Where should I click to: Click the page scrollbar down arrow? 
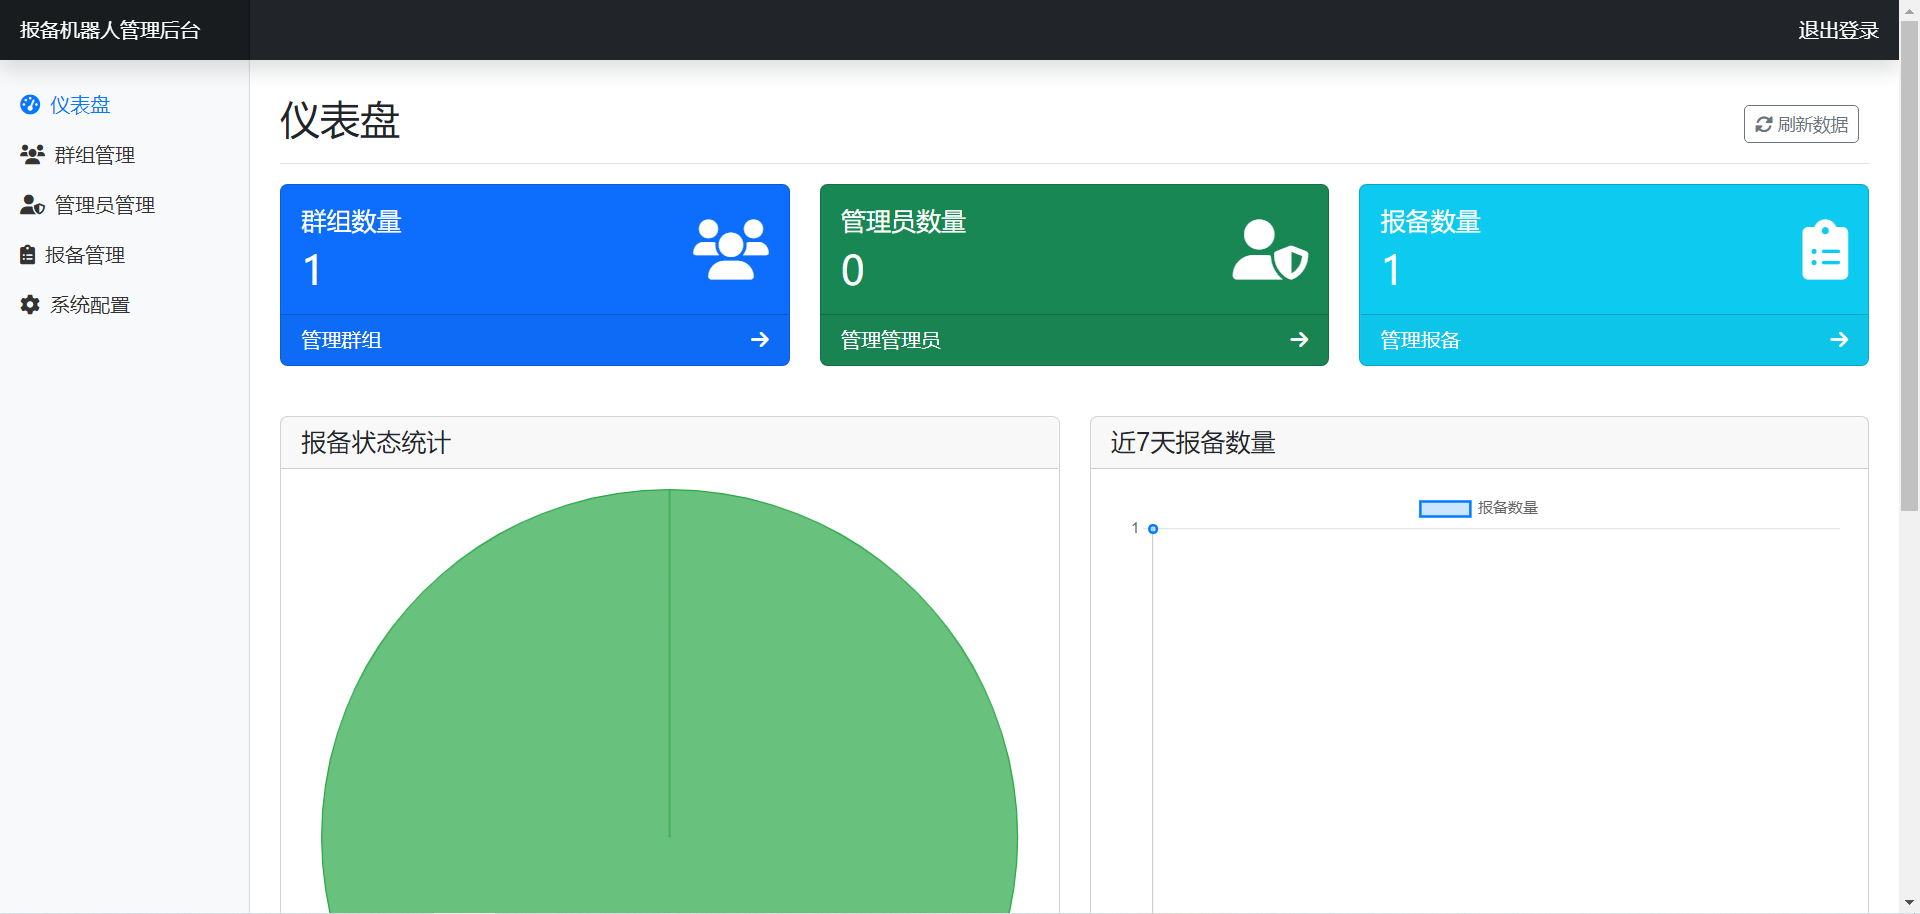coord(1909,903)
